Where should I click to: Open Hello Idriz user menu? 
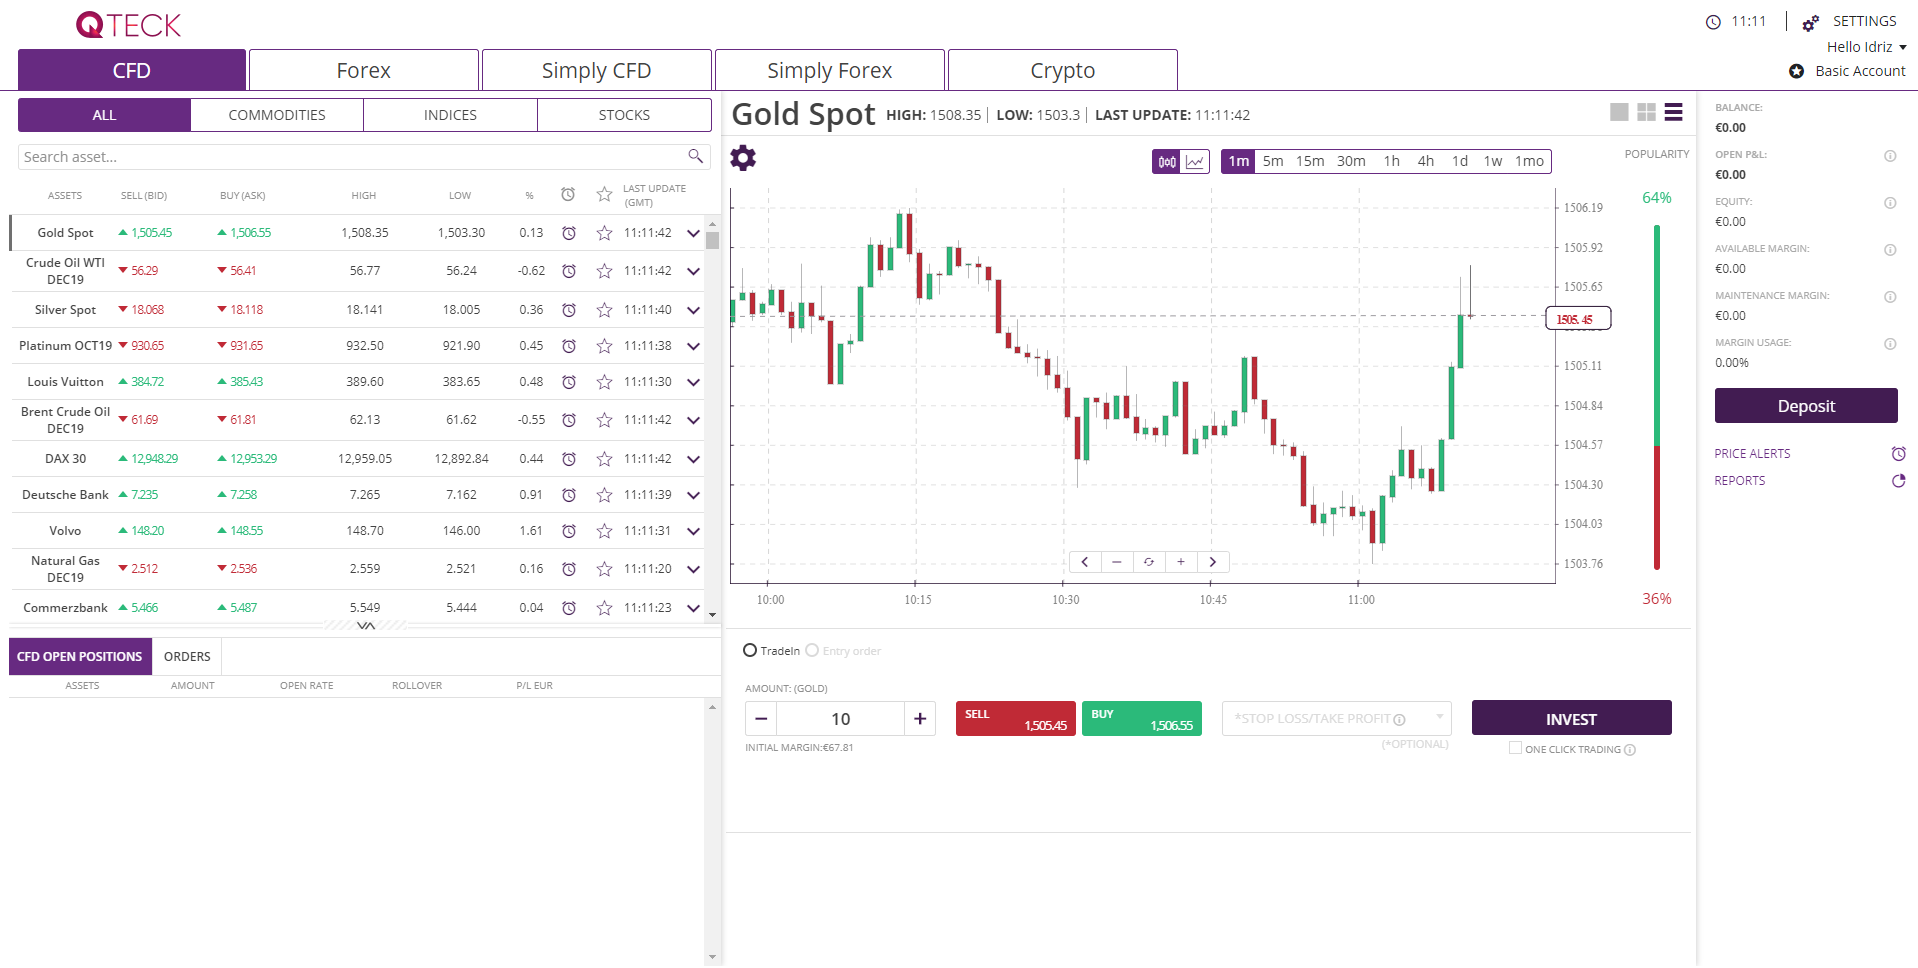pos(1866,47)
